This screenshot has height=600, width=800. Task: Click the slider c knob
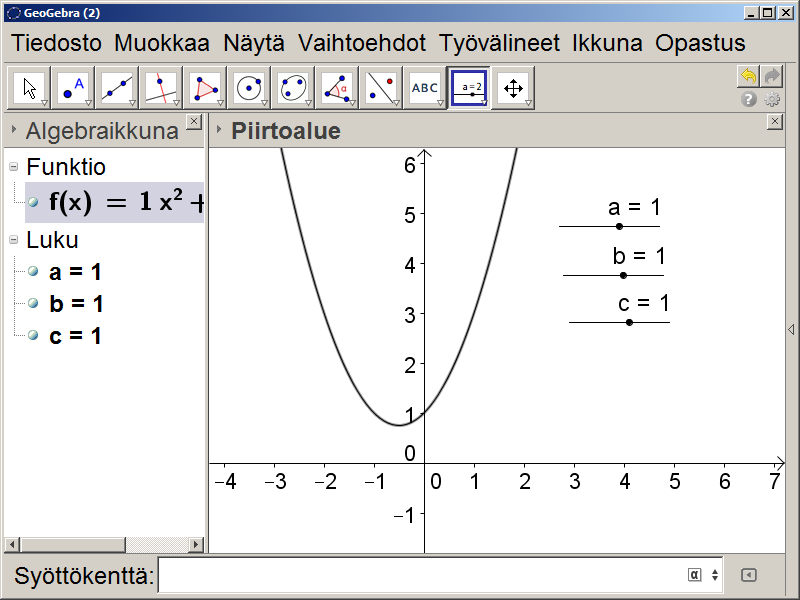pyautogui.click(x=629, y=322)
